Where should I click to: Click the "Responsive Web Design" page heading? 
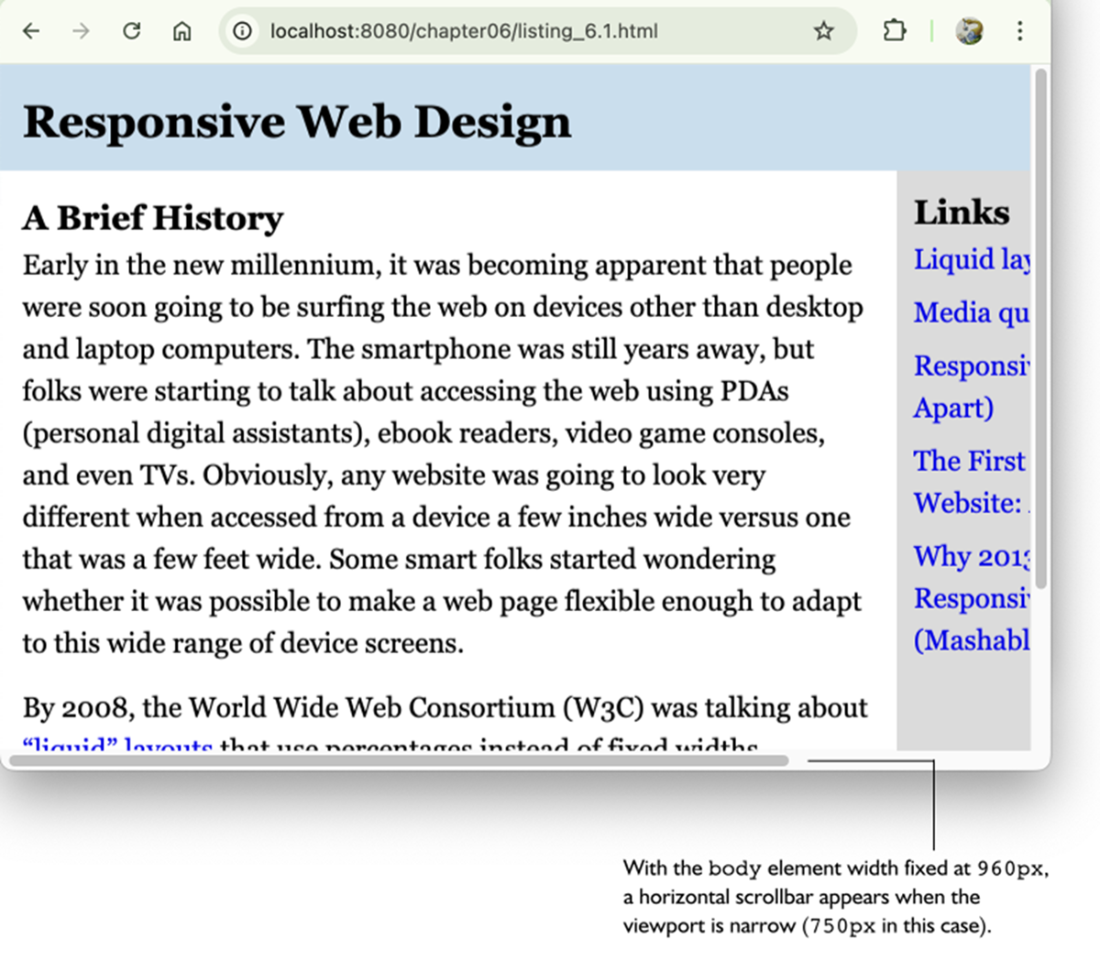(297, 122)
